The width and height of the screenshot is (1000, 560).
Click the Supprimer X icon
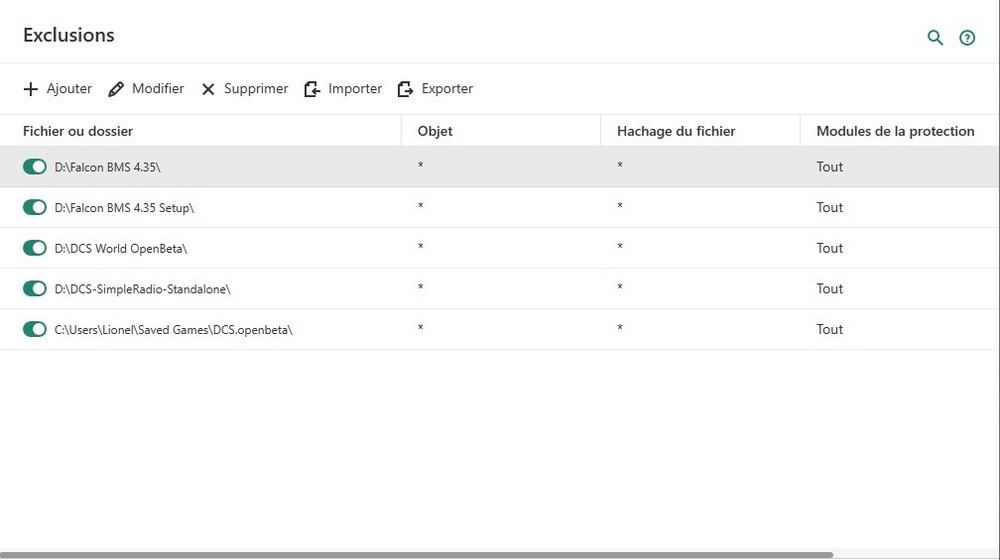click(x=208, y=89)
